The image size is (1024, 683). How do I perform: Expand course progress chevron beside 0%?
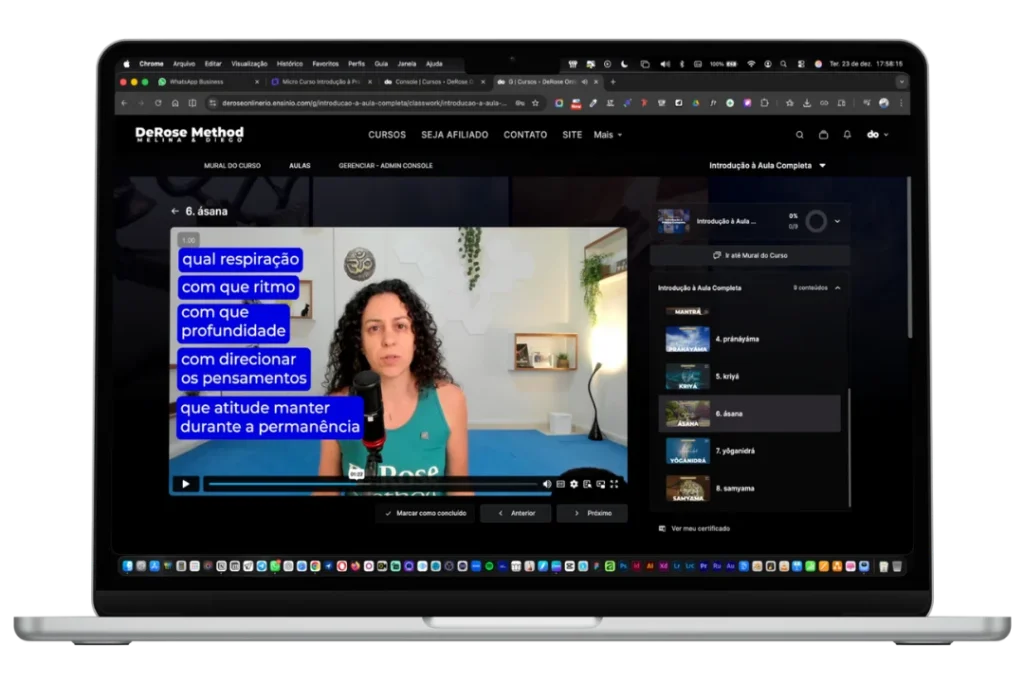[x=837, y=221]
